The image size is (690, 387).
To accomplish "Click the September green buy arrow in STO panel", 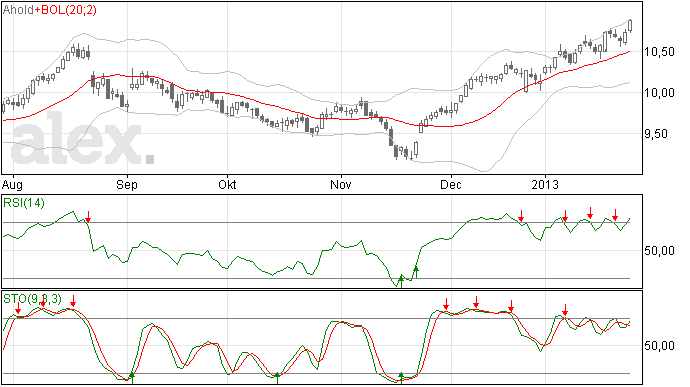I will click(x=131, y=377).
